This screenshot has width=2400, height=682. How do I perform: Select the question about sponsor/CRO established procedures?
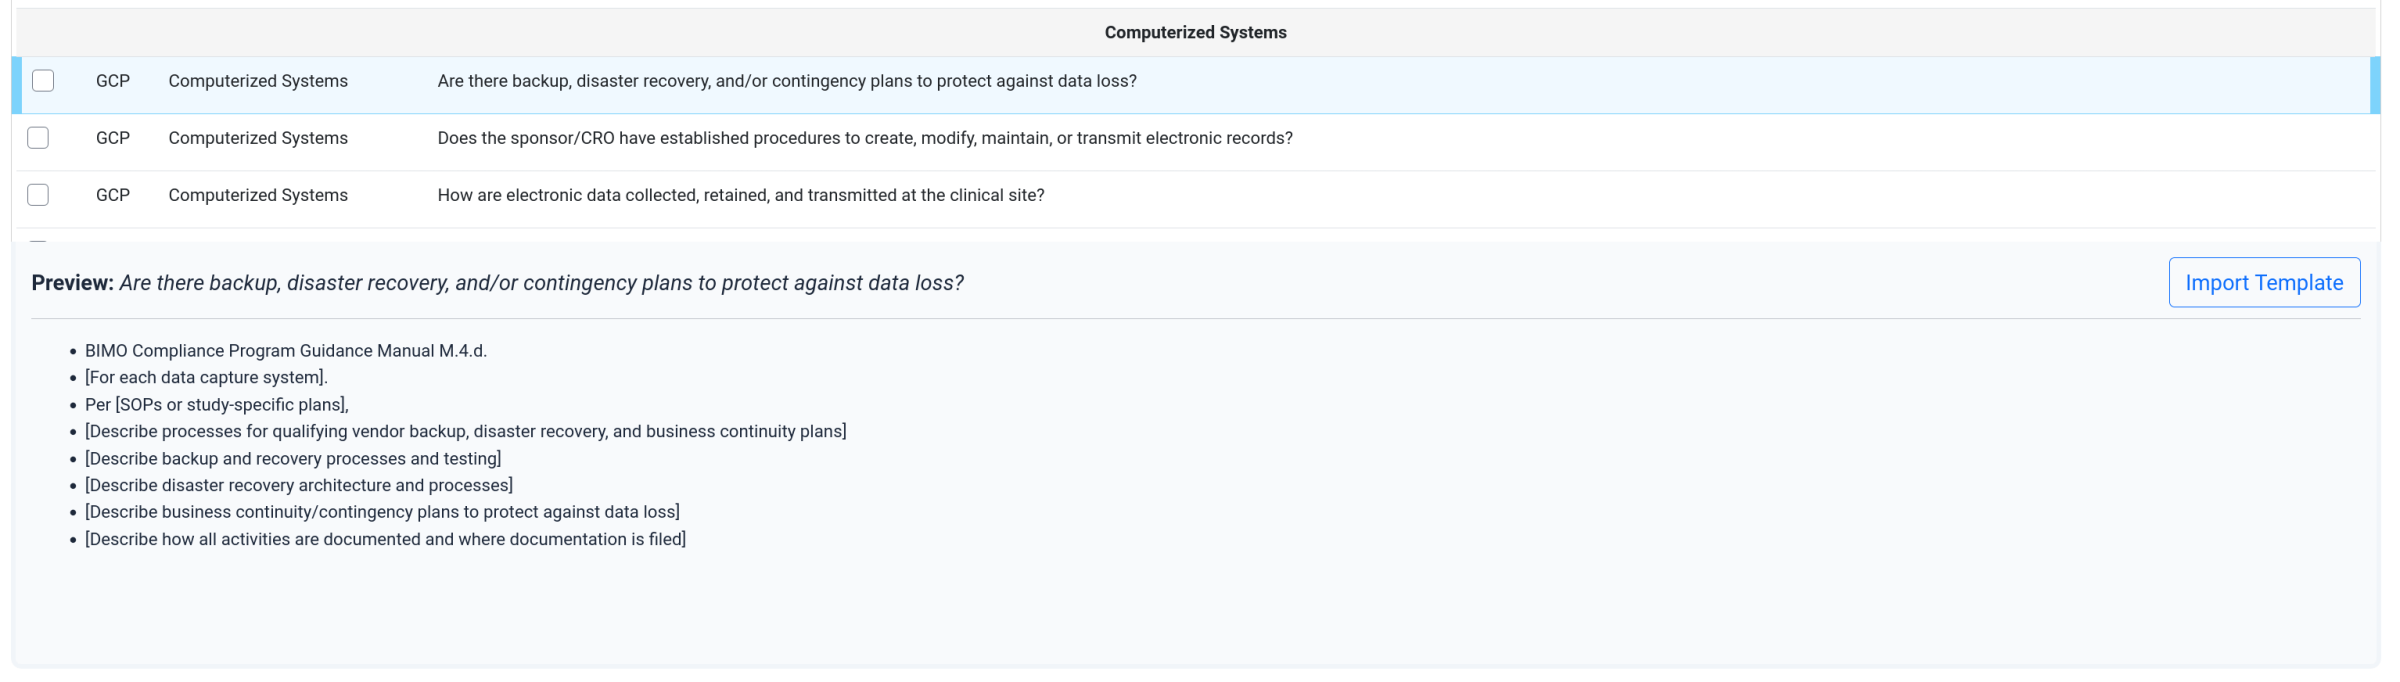click(864, 138)
